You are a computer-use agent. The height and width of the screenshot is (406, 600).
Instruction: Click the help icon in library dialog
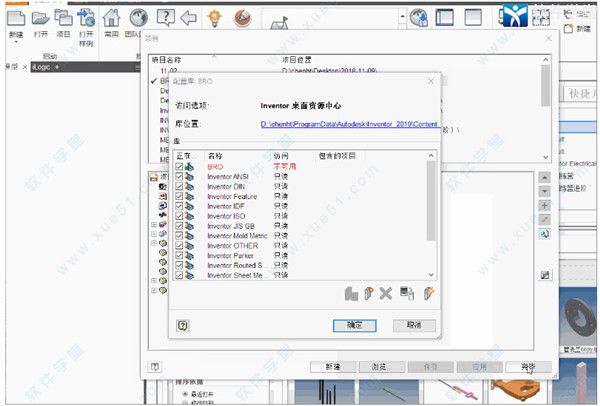point(183,326)
